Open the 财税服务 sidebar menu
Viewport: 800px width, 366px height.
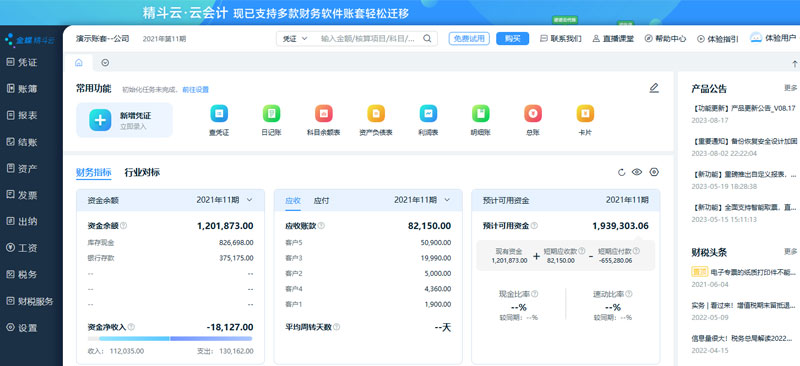(x=31, y=301)
